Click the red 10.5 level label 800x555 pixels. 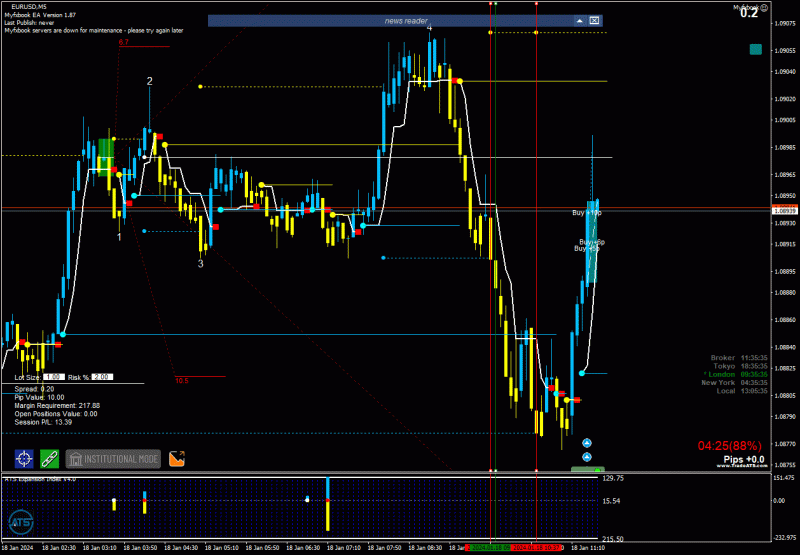point(182,381)
